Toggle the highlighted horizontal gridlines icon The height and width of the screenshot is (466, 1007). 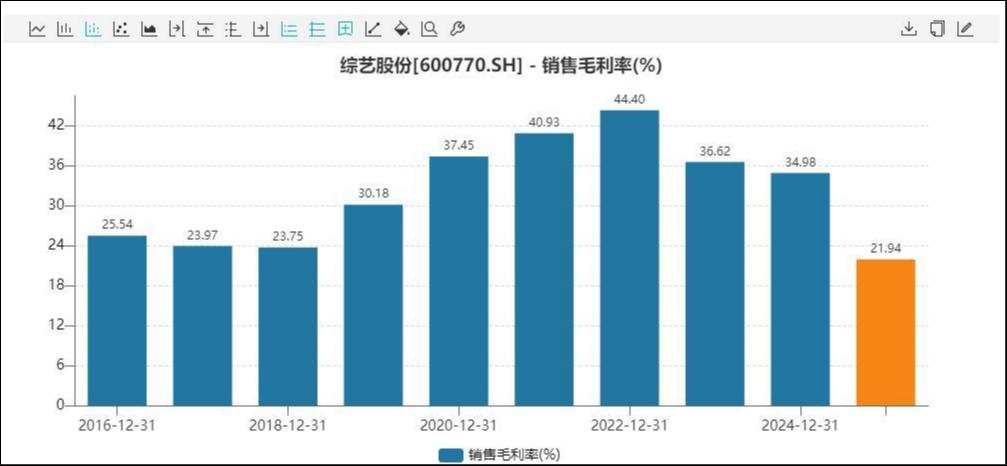317,29
